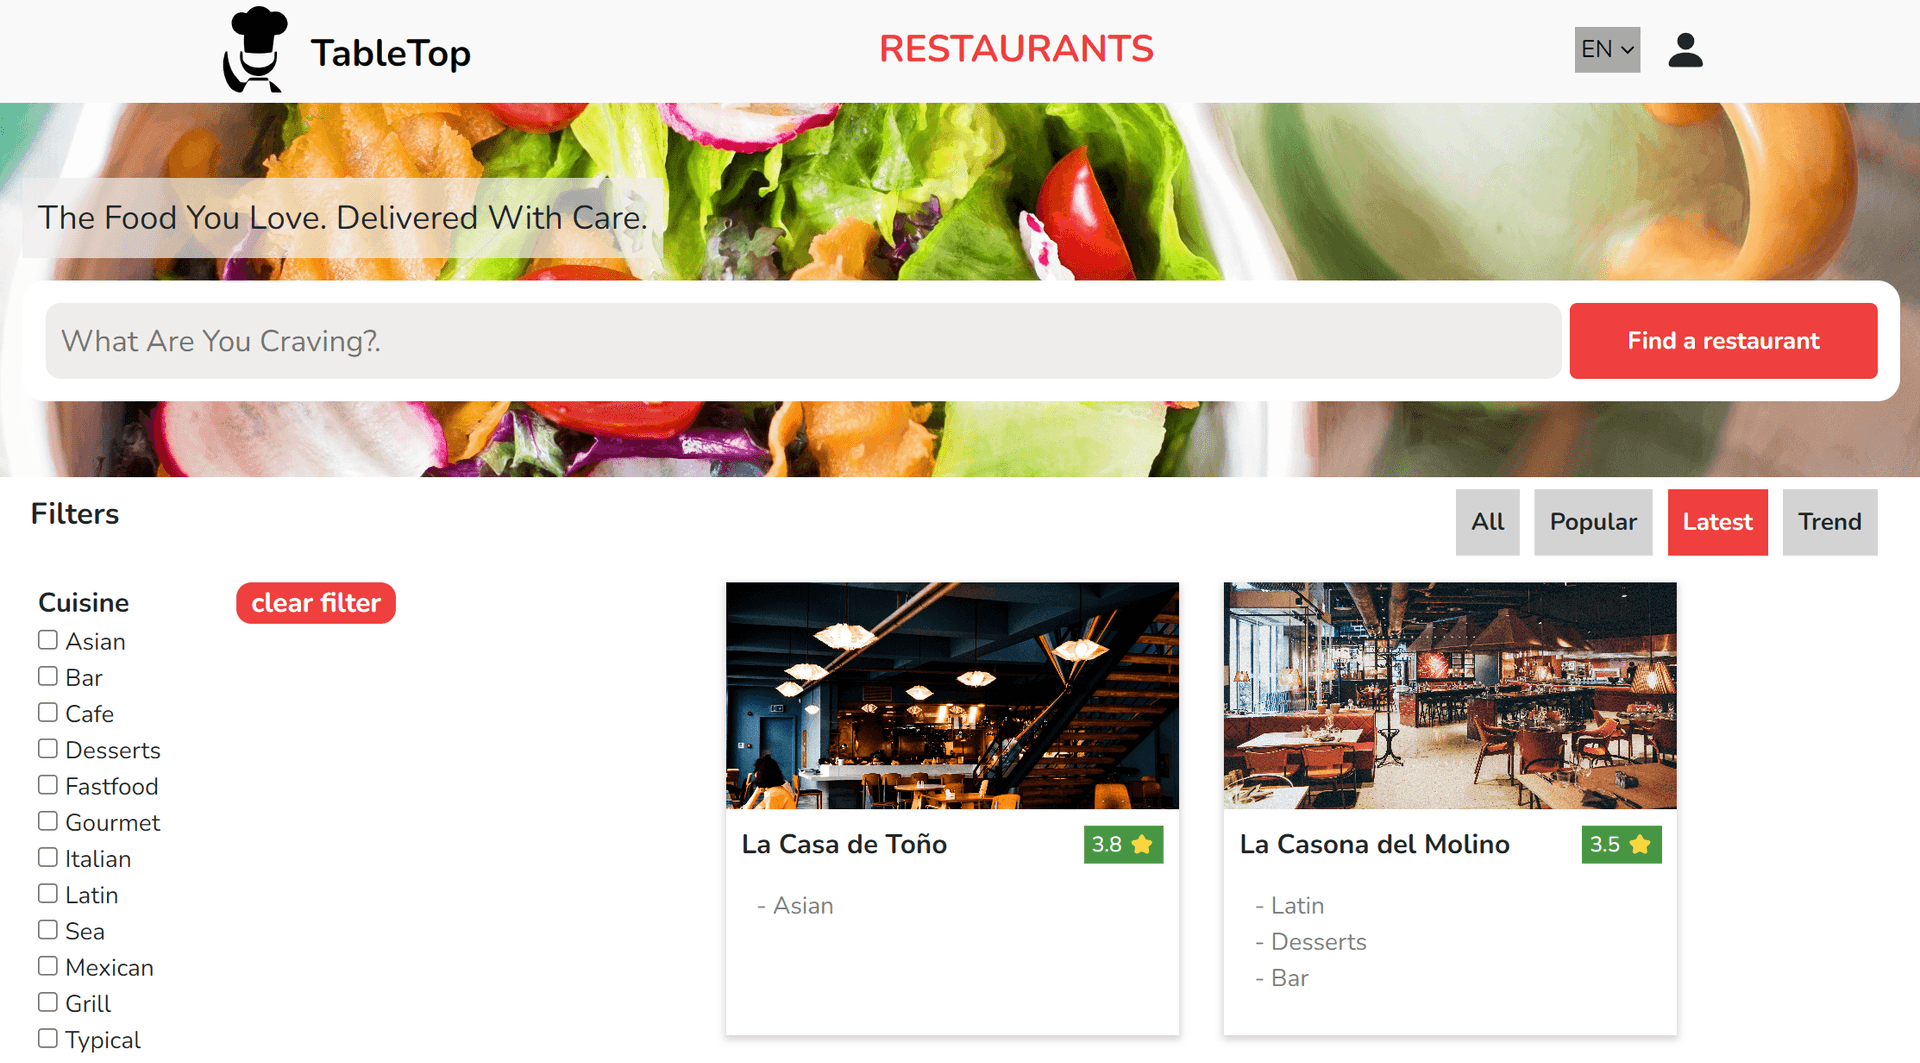
Task: Click the 3.5 star rating on La Casona del Molino
Action: pyautogui.click(x=1621, y=844)
